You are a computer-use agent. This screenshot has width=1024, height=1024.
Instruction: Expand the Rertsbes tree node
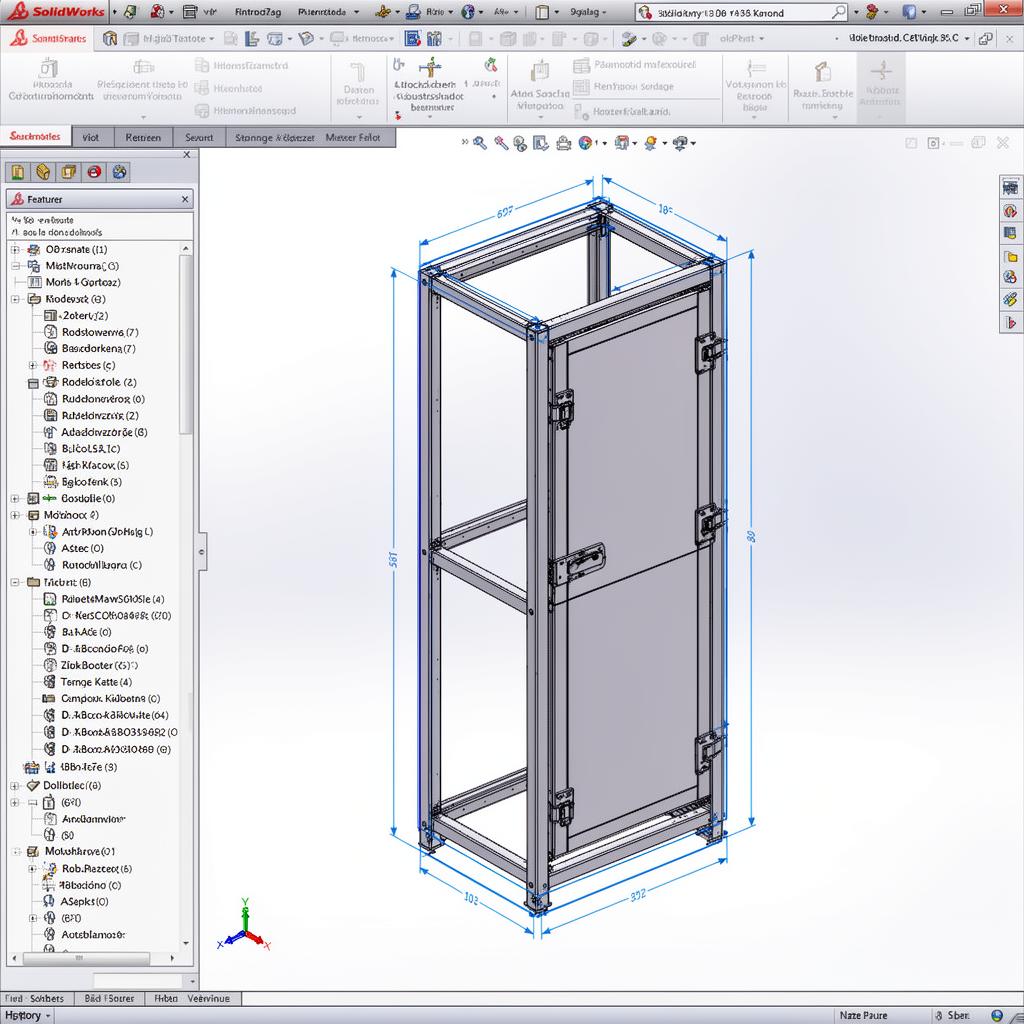[x=33, y=365]
